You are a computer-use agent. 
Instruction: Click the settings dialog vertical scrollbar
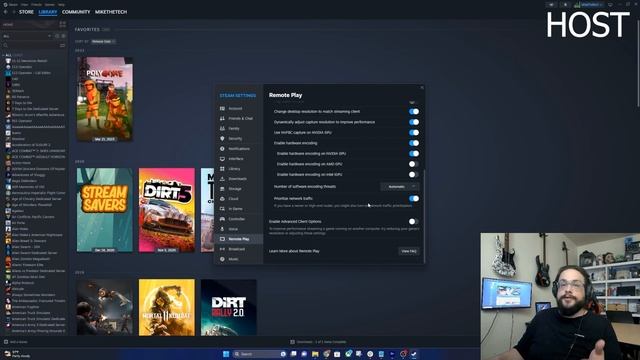pyautogui.click(x=424, y=216)
